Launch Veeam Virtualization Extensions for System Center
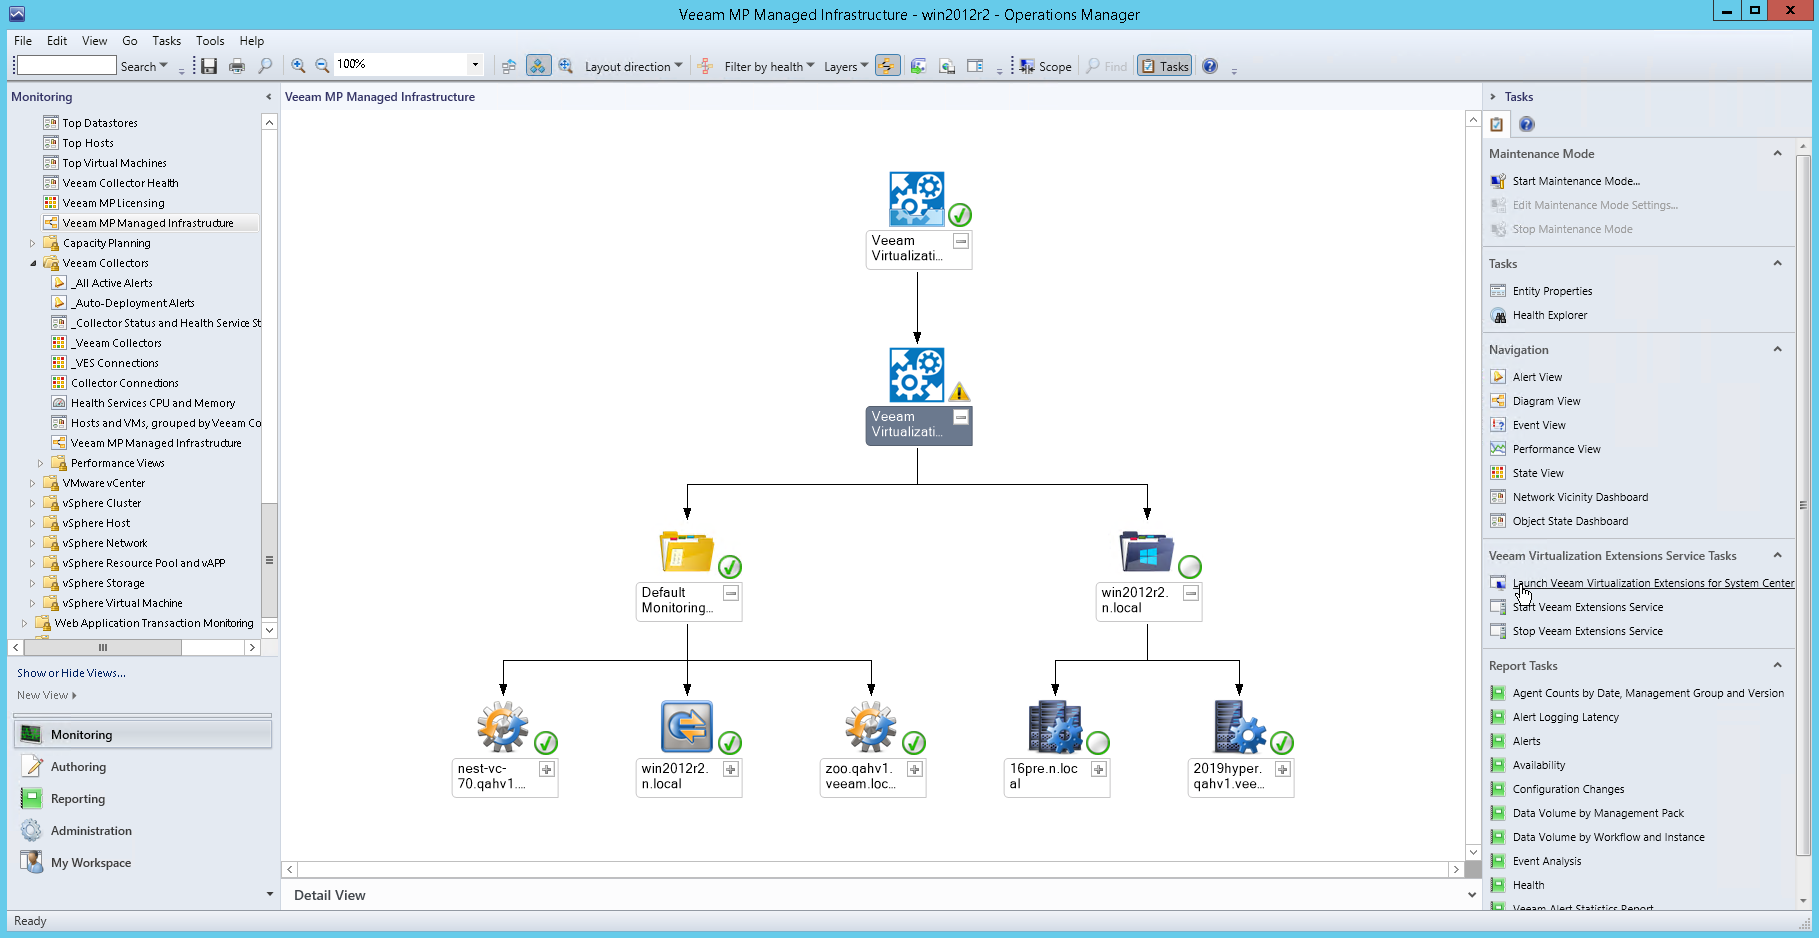1819x938 pixels. point(1653,583)
